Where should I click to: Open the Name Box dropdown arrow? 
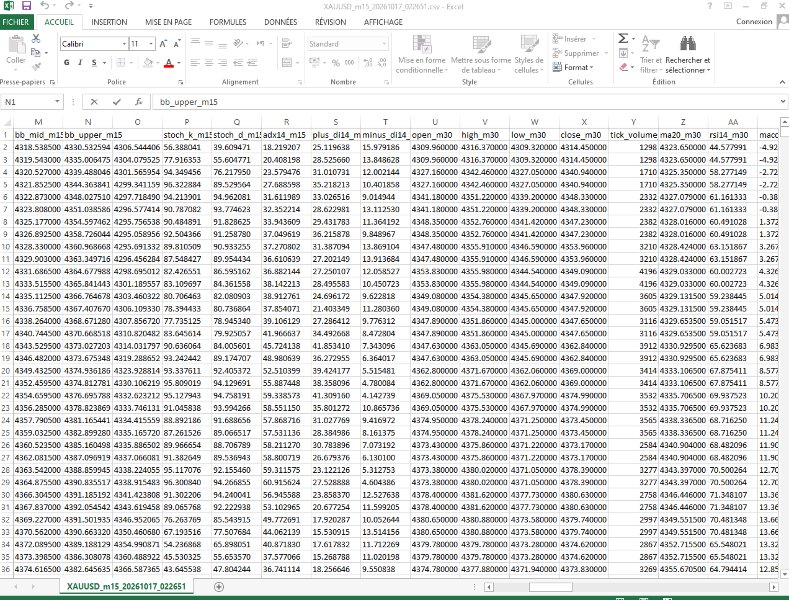pyautogui.click(x=57, y=102)
